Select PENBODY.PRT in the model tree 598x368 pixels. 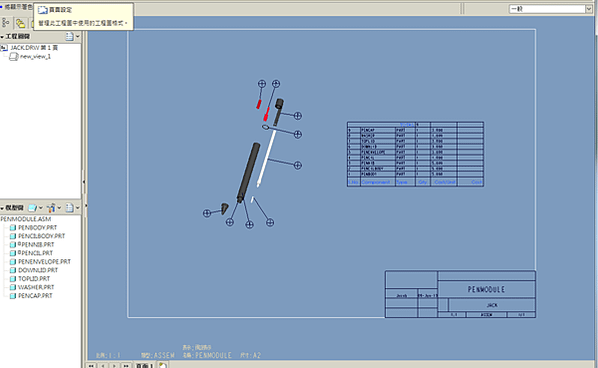pos(37,228)
